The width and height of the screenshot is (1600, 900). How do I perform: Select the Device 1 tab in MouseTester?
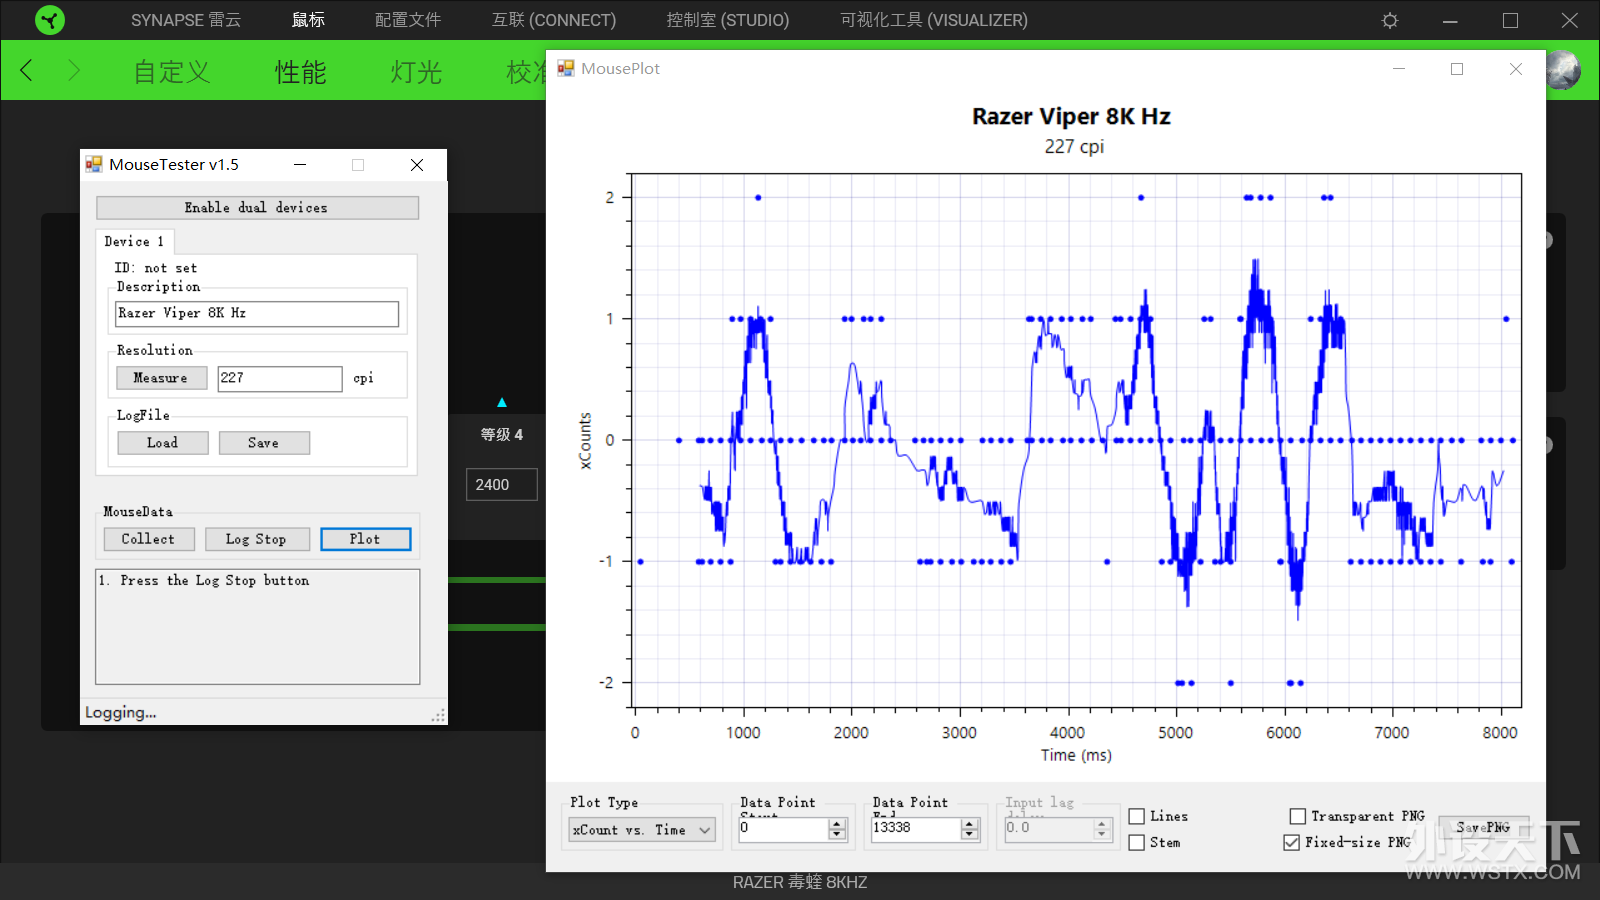pyautogui.click(x=135, y=241)
